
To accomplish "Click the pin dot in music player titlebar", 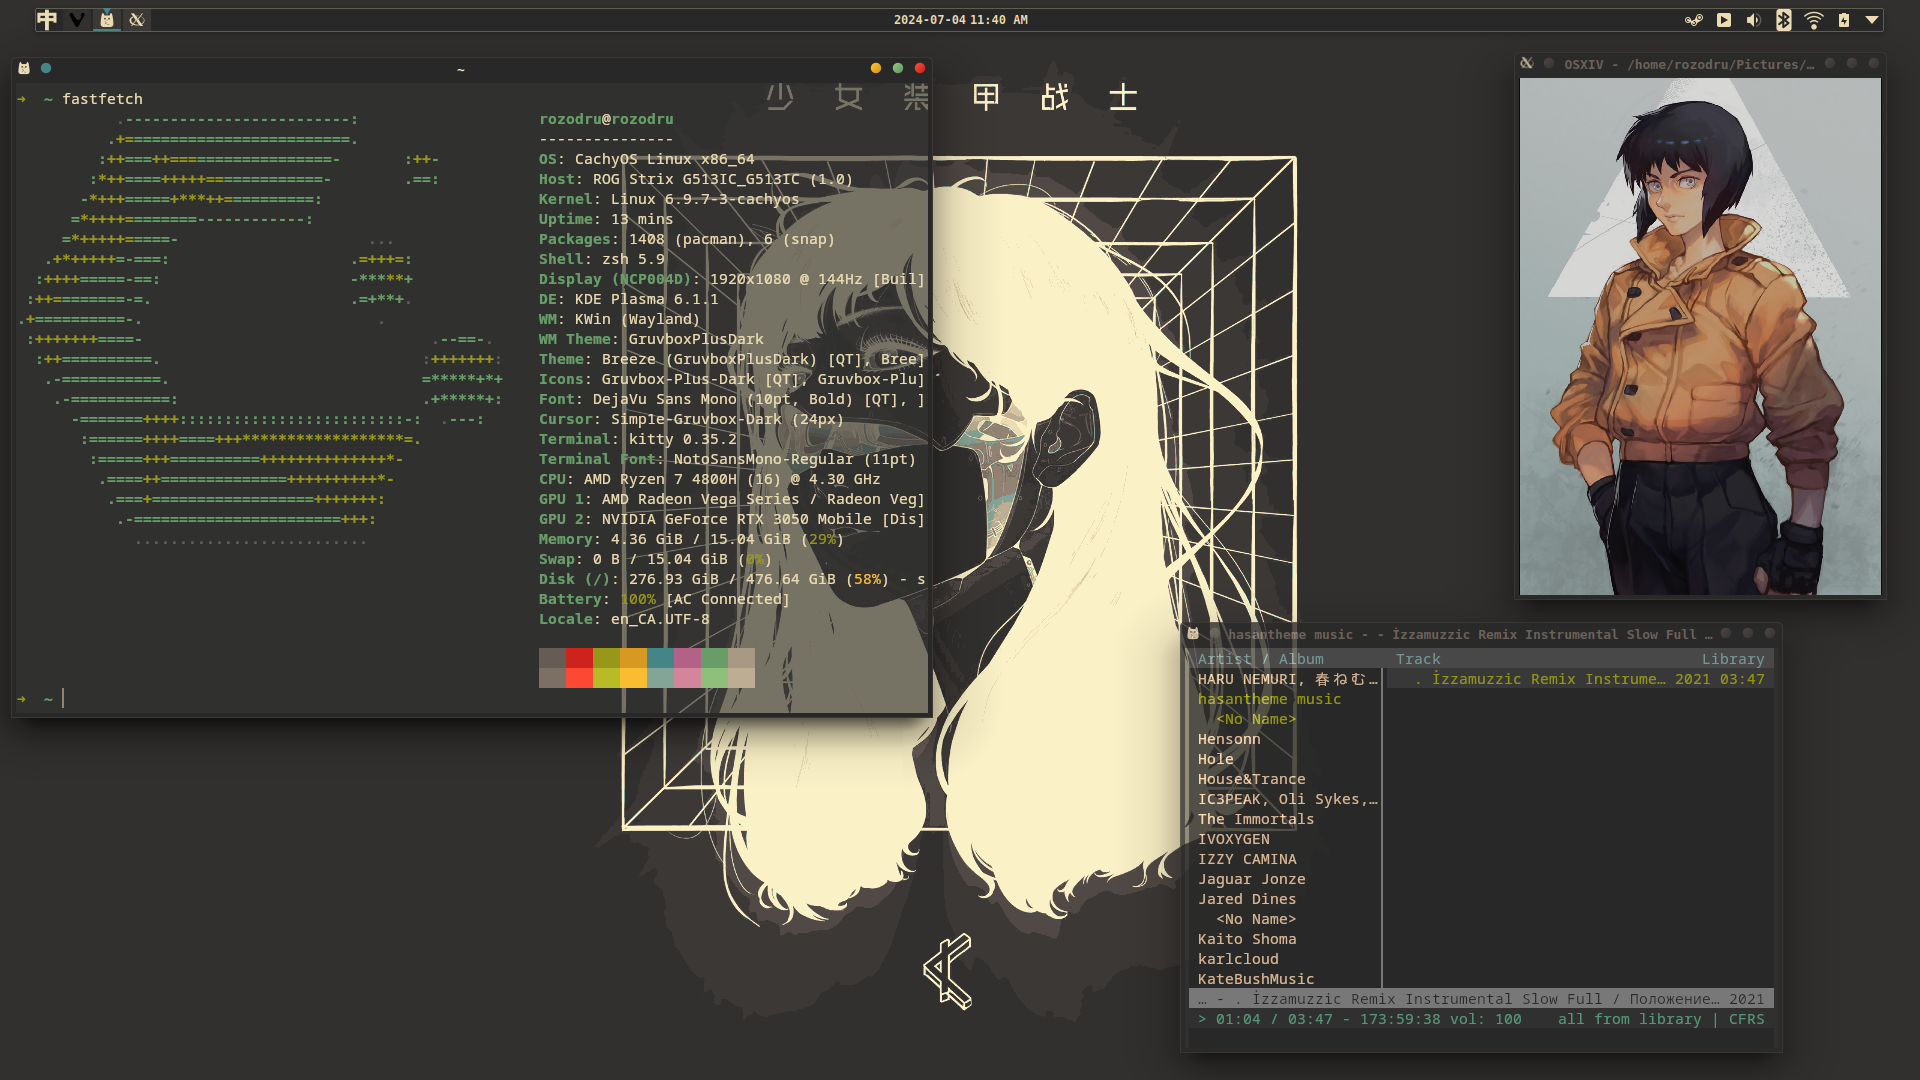I will coord(1215,633).
